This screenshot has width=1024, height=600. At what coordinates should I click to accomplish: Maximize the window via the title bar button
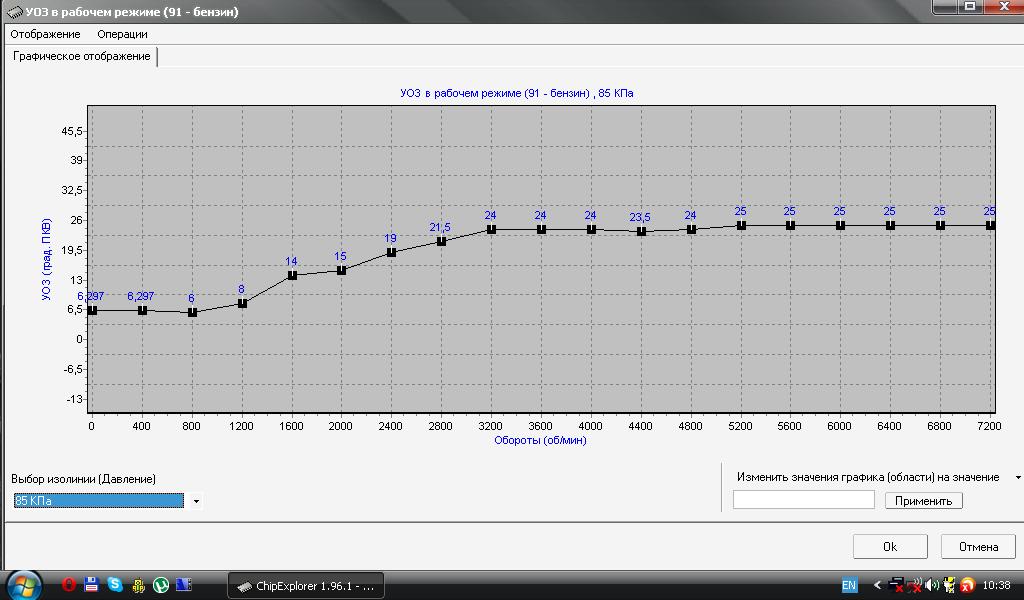click(x=970, y=7)
